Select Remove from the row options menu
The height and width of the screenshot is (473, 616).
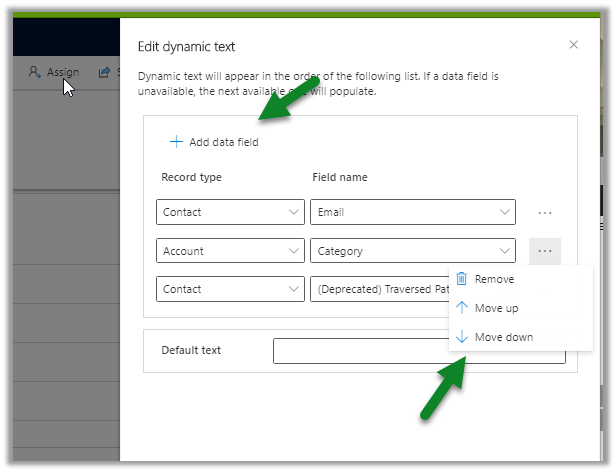[494, 279]
